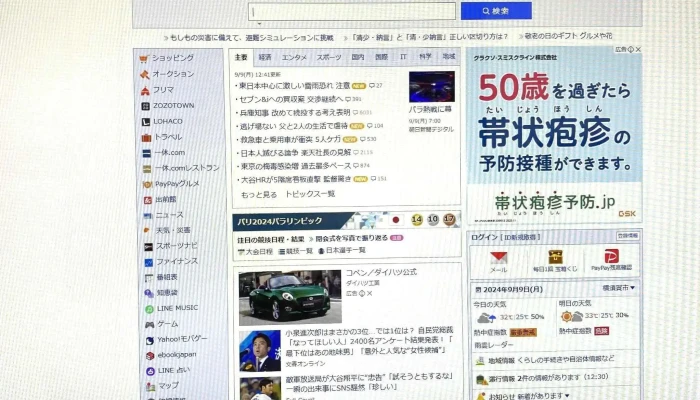Open the 知恵袋 sidebar icon
The height and width of the screenshot is (400, 700).
(149, 293)
